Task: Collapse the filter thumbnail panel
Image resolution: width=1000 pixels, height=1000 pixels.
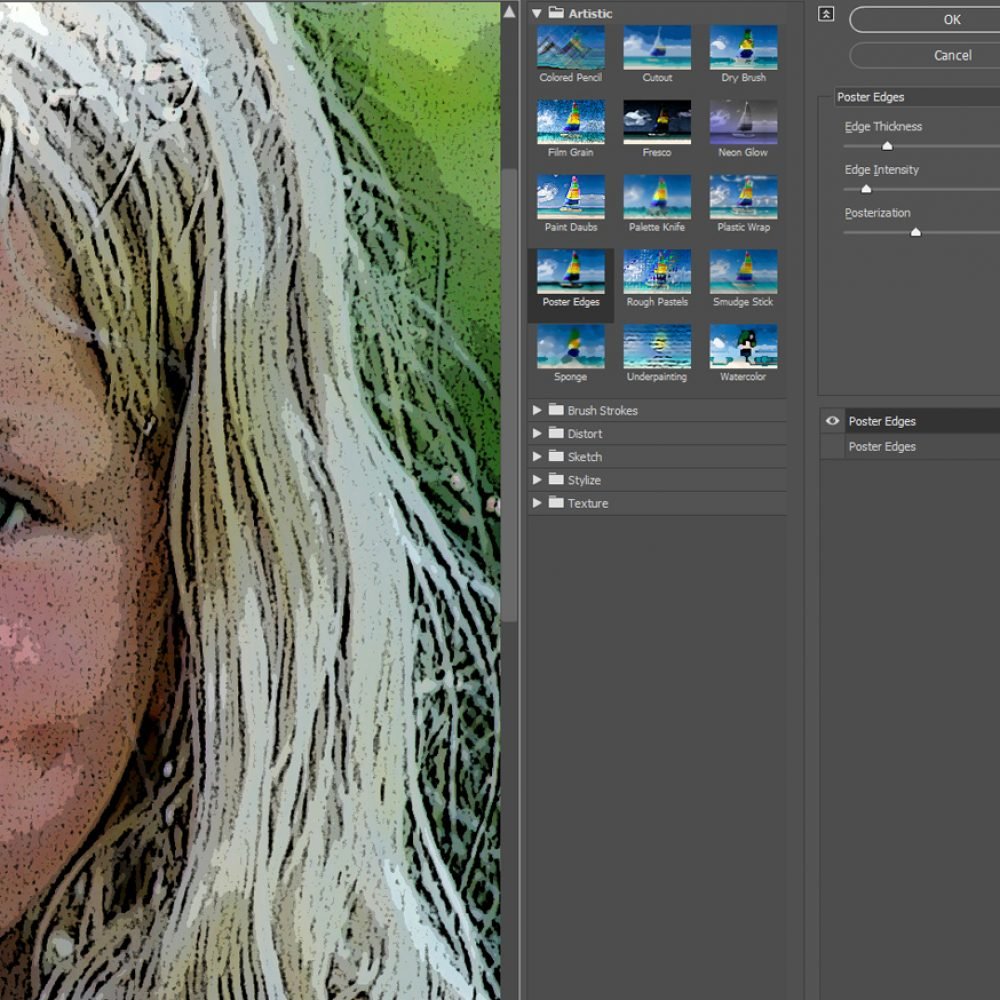Action: [826, 14]
